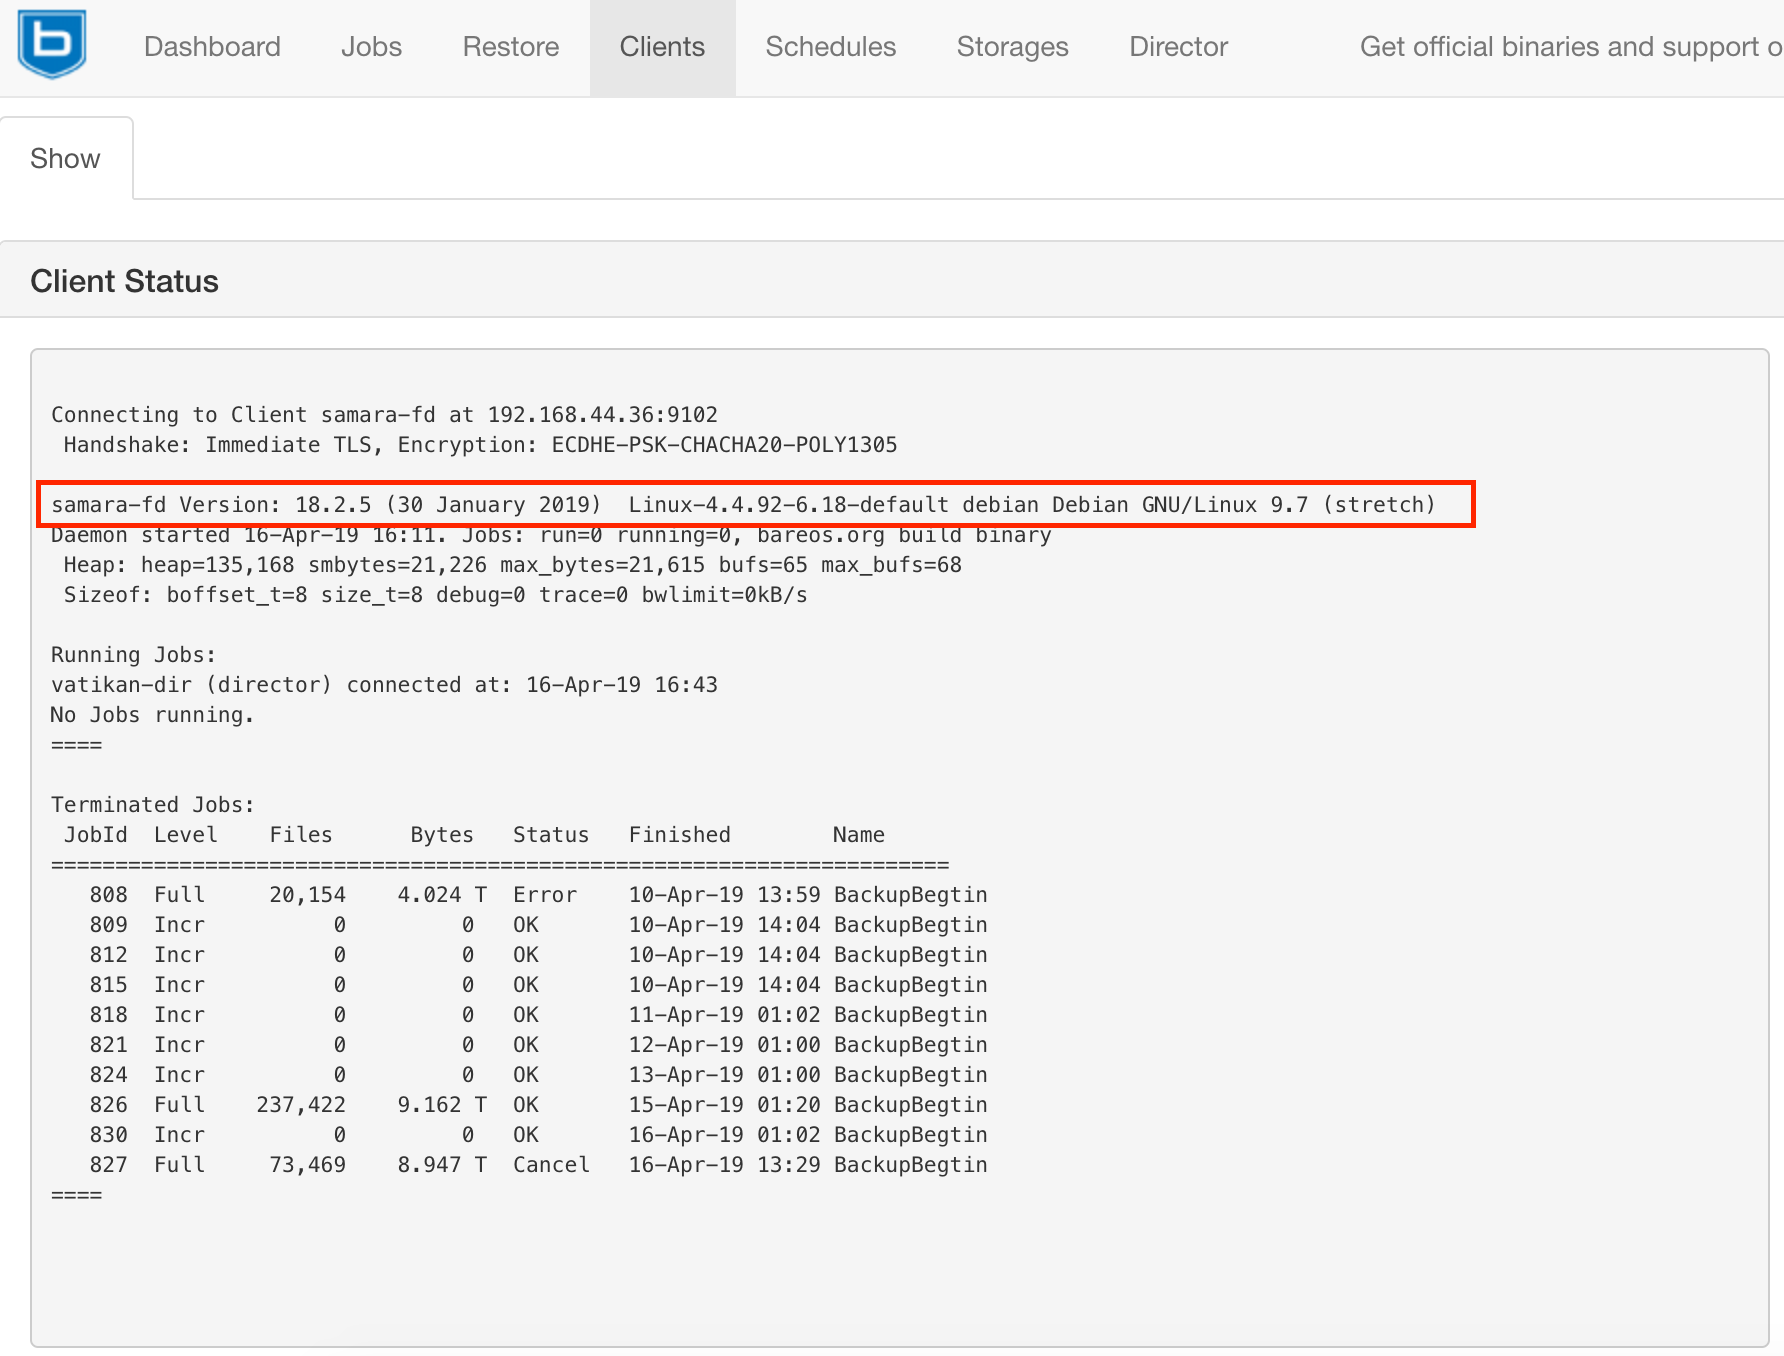This screenshot has width=1784, height=1356.
Task: Click the Client Status panel heading
Action: (124, 281)
